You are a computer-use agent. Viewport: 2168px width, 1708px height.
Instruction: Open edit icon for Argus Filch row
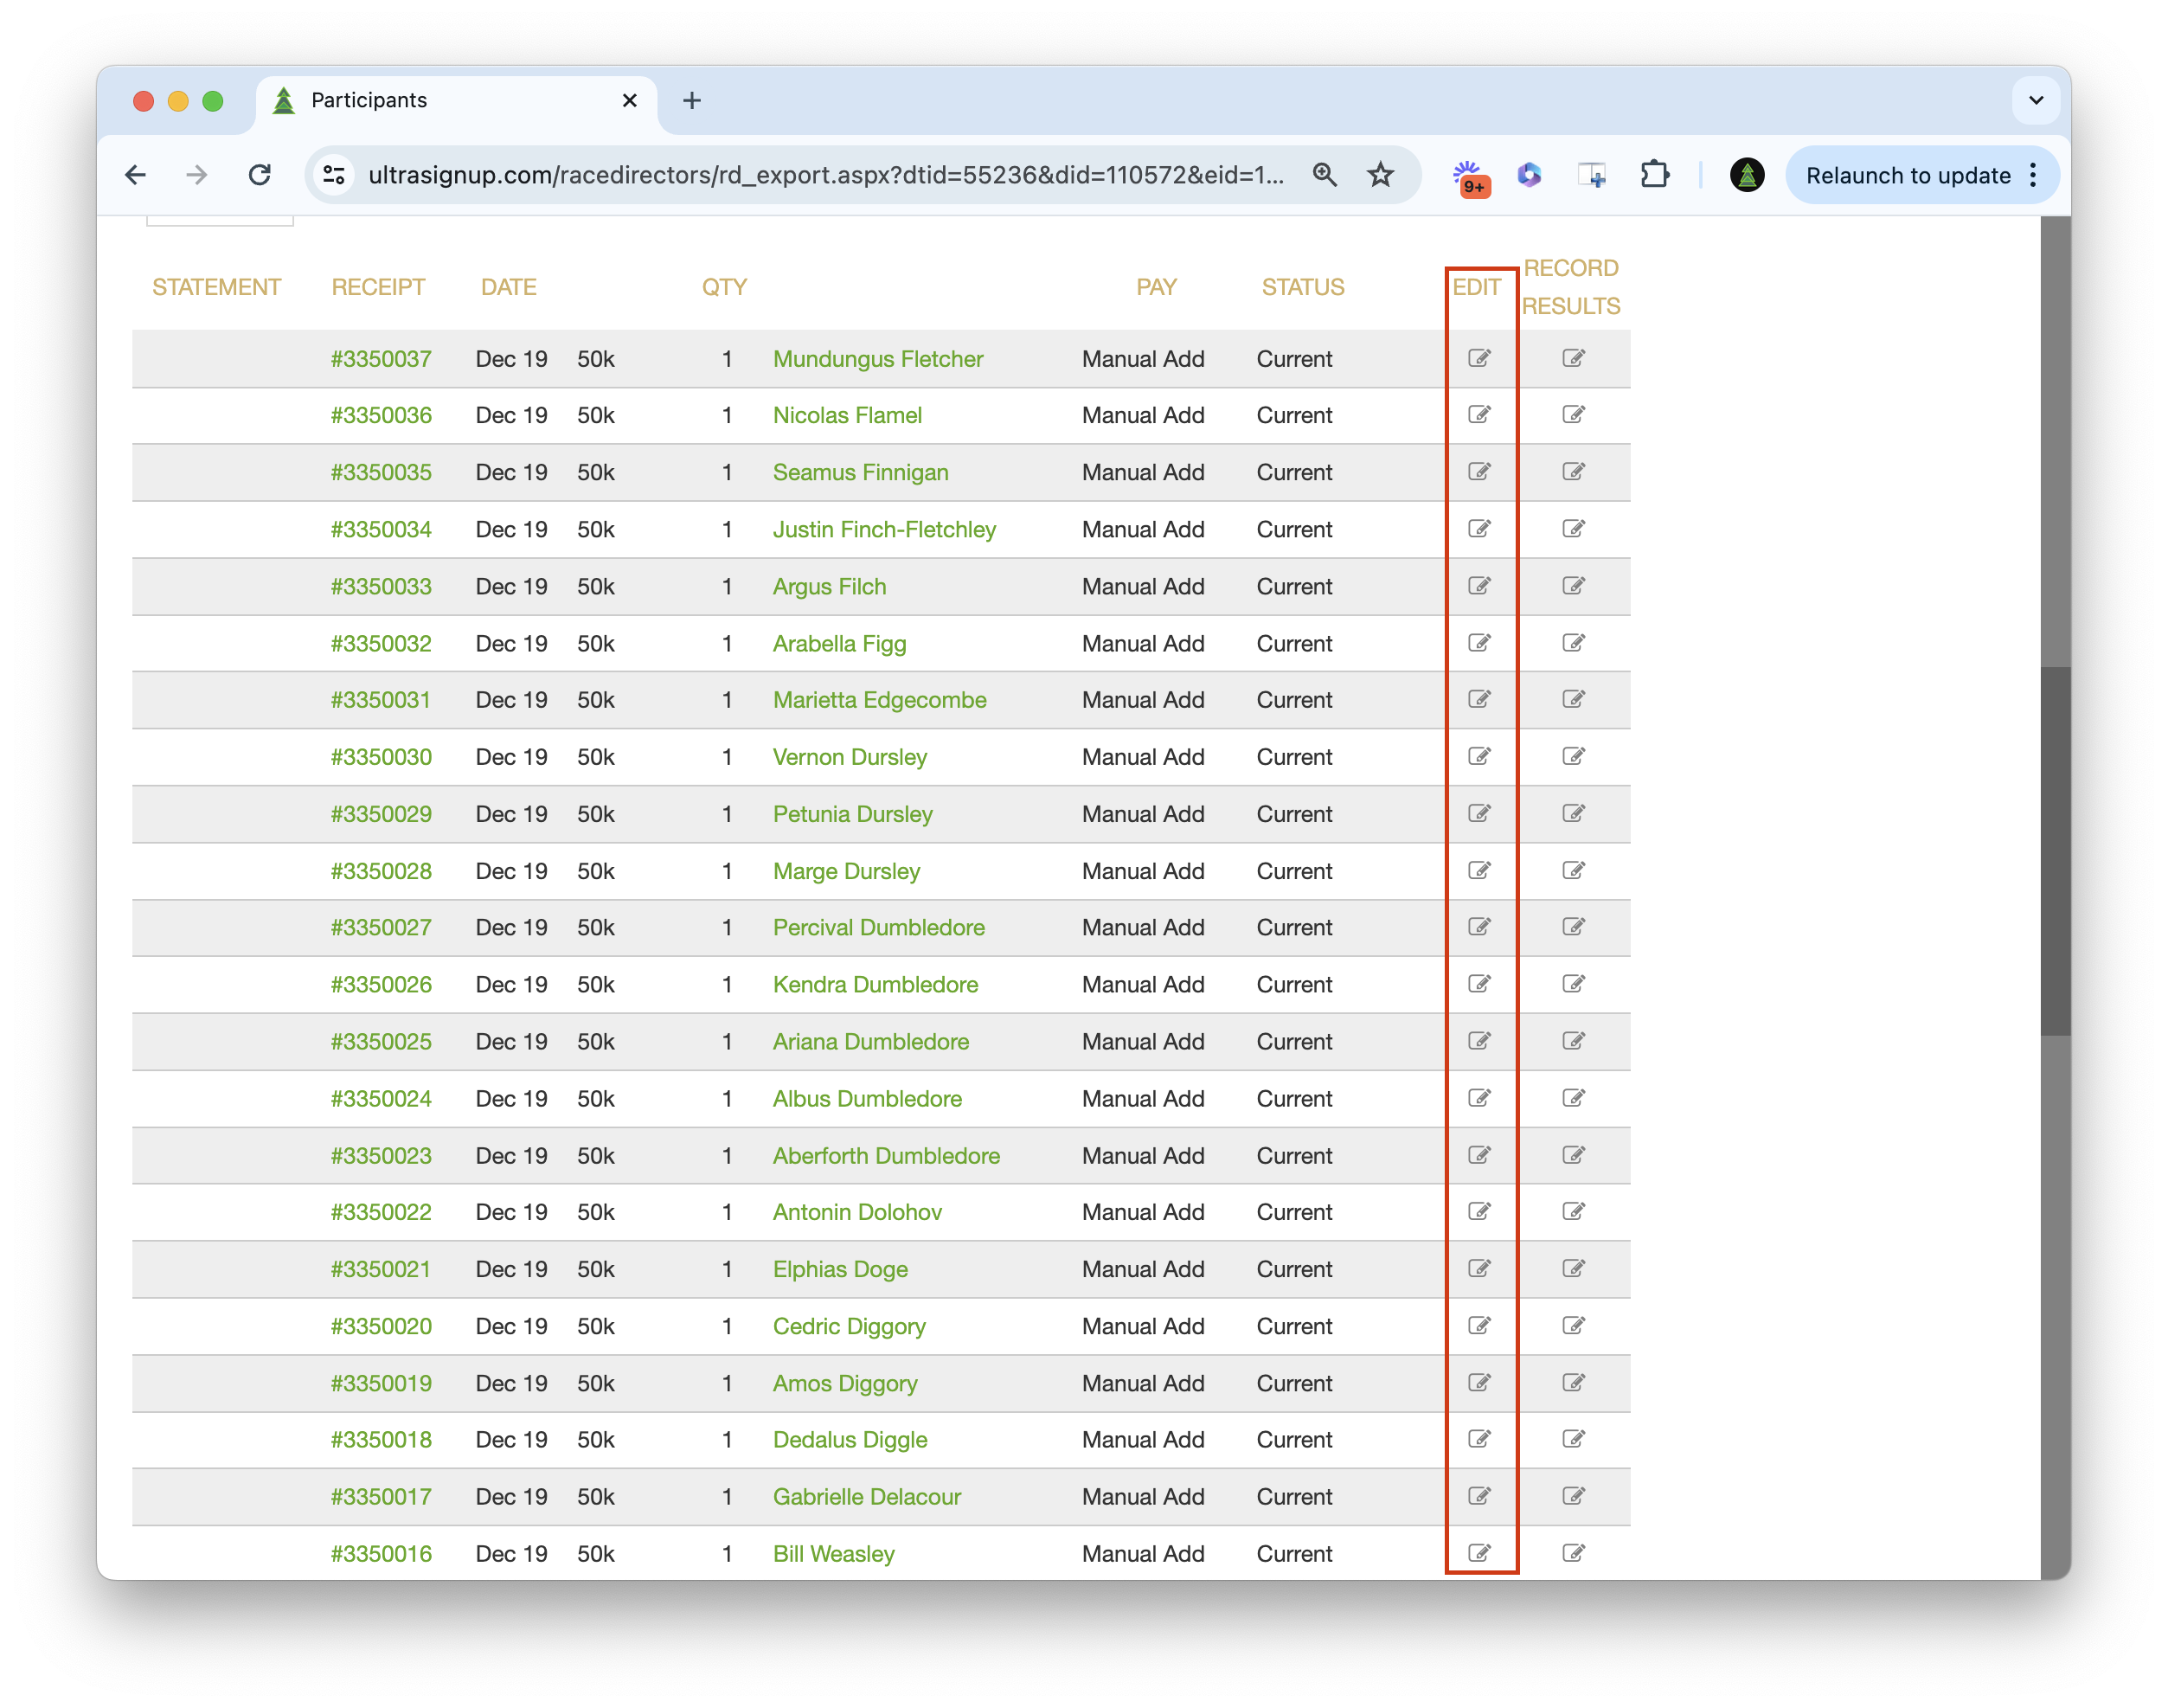[1479, 586]
